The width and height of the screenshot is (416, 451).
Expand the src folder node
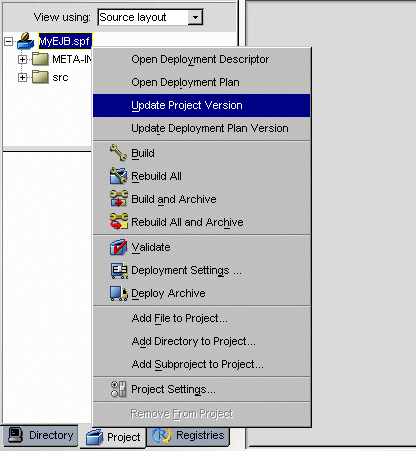(22, 78)
